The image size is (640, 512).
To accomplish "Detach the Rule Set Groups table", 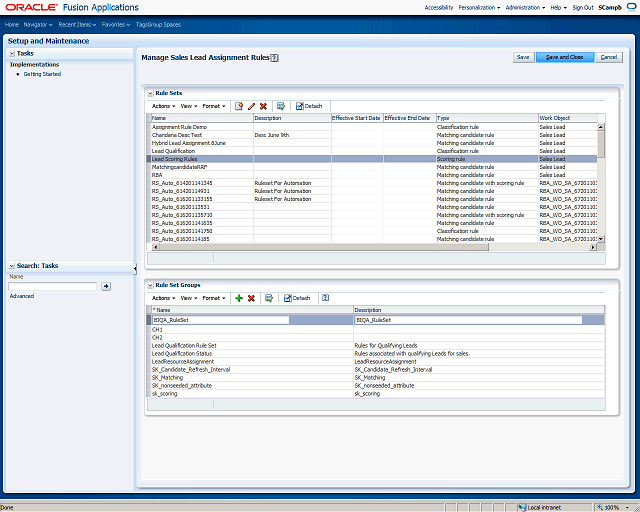I will pos(297,298).
